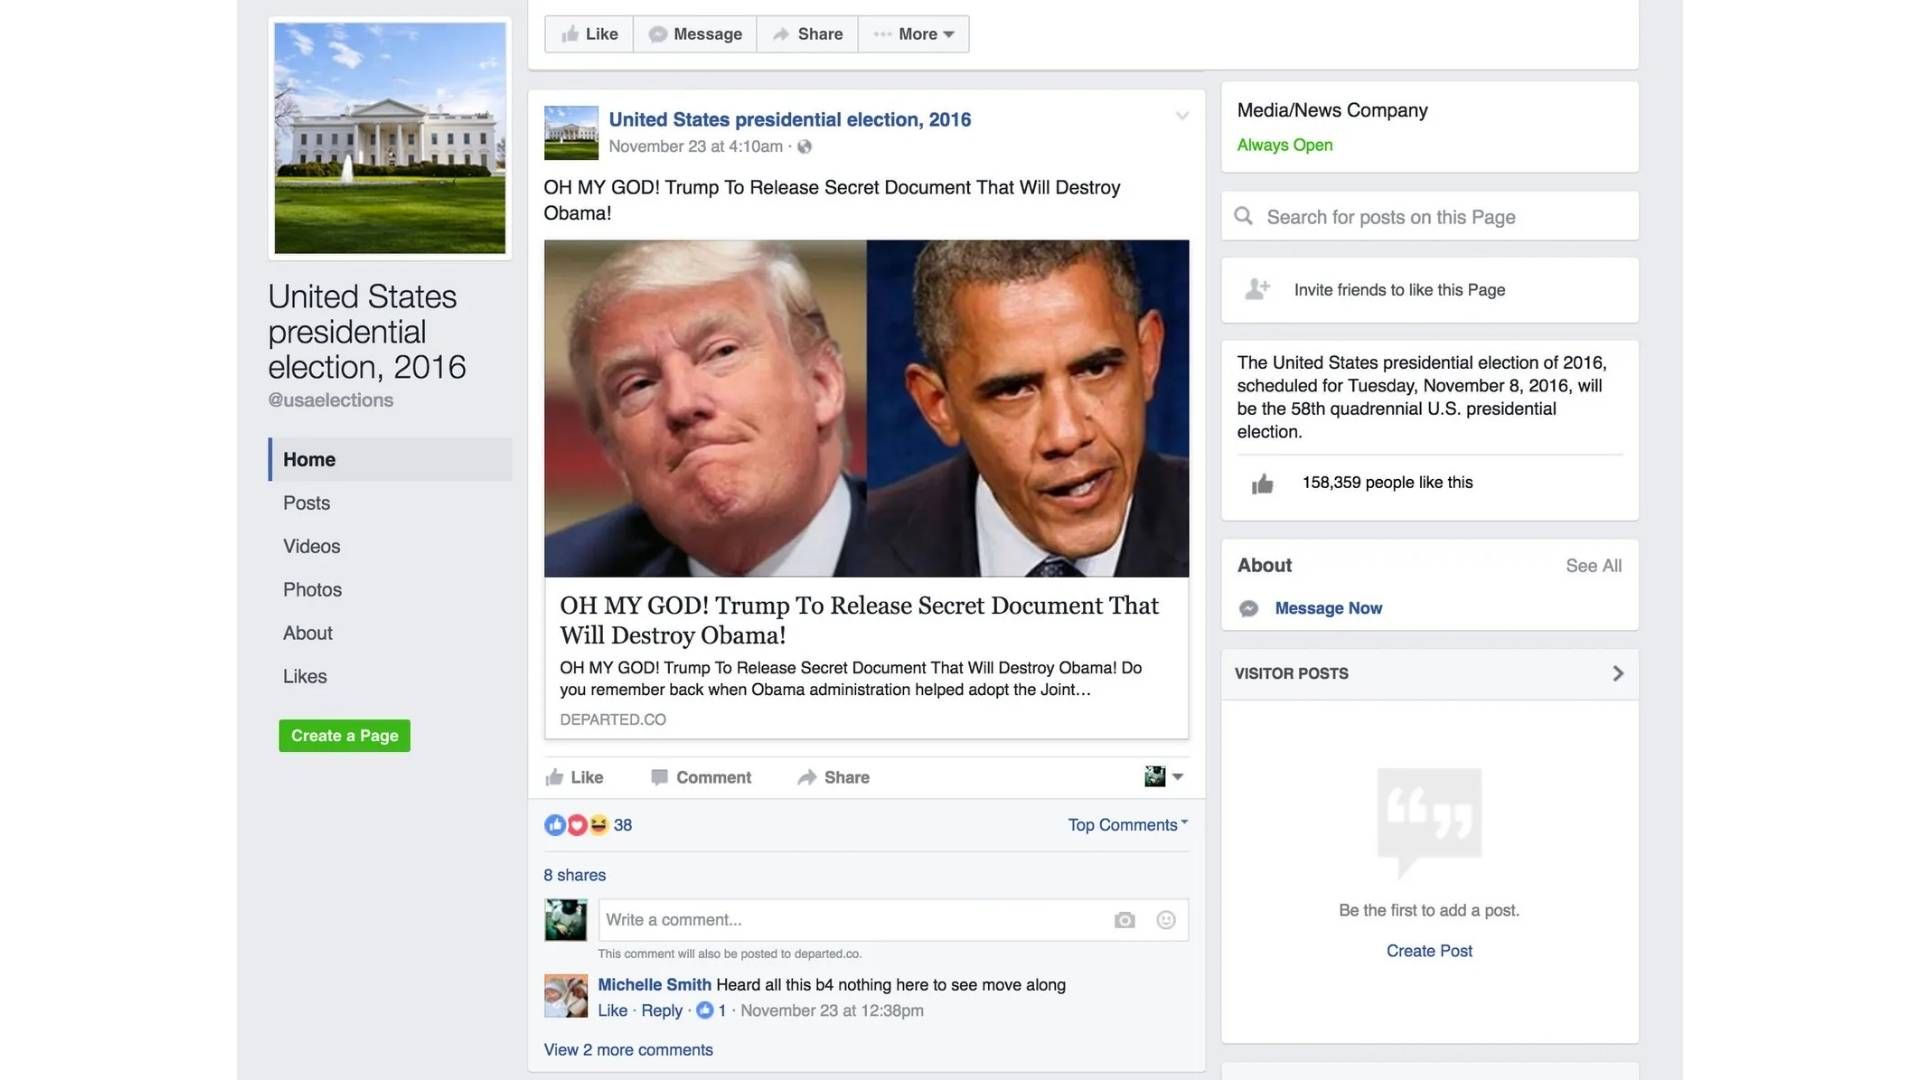Screen dimensions: 1920x1080
Task: Open View 2 more comments link
Action: click(628, 1049)
